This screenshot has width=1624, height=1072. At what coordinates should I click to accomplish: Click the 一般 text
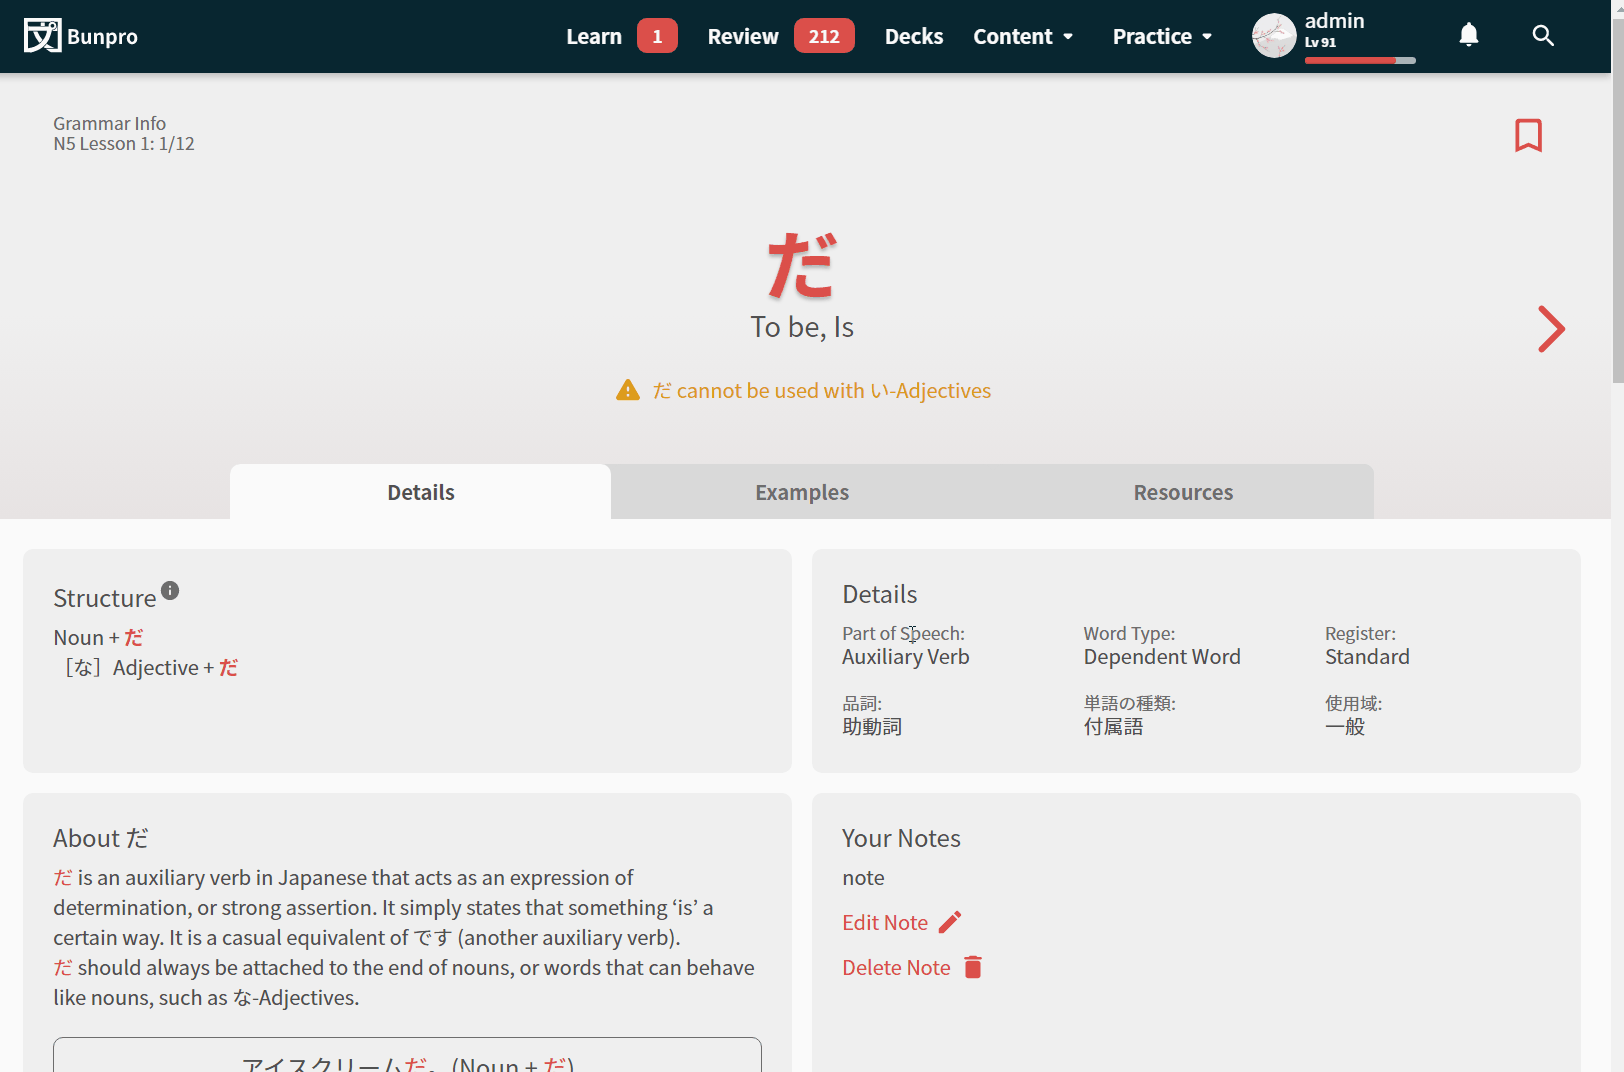coord(1345,727)
